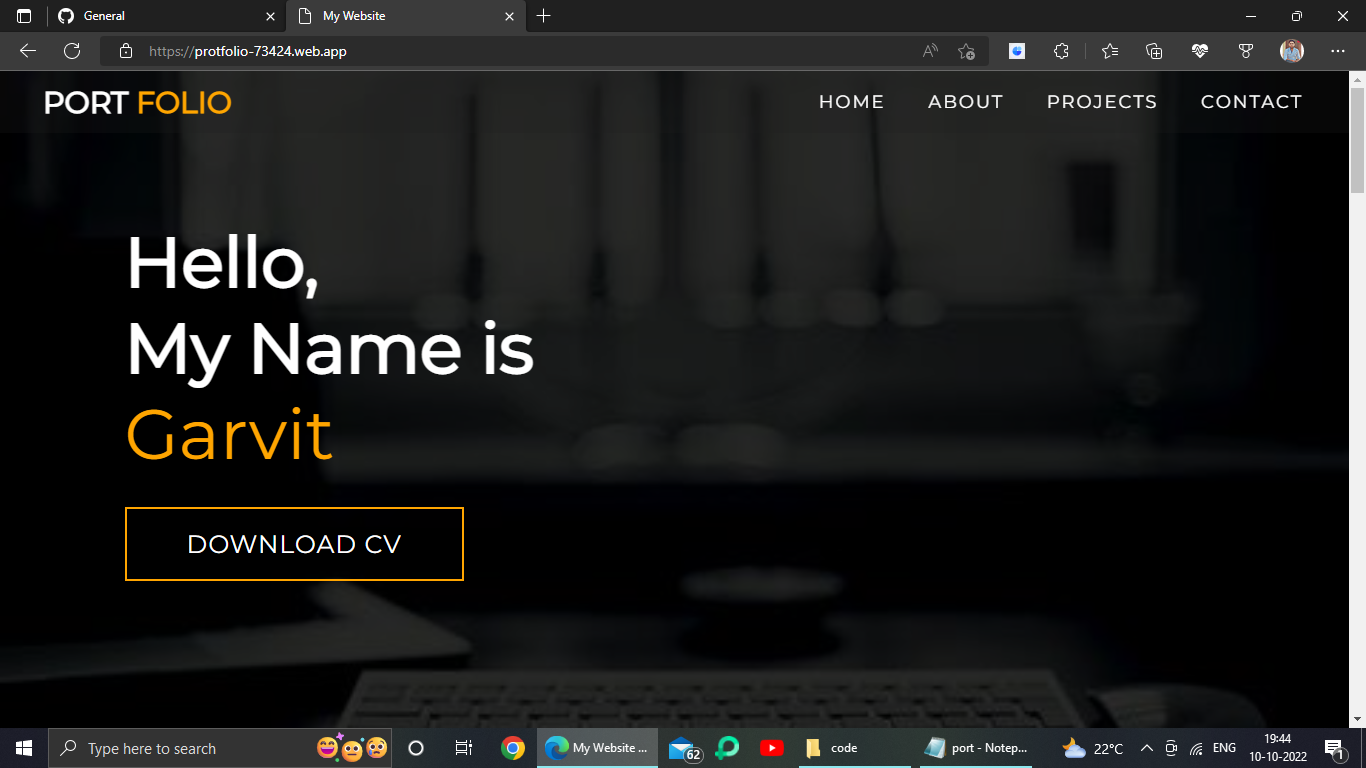Image resolution: width=1366 pixels, height=768 pixels.
Task: Open Task View on the taskbar
Action: [x=464, y=748]
